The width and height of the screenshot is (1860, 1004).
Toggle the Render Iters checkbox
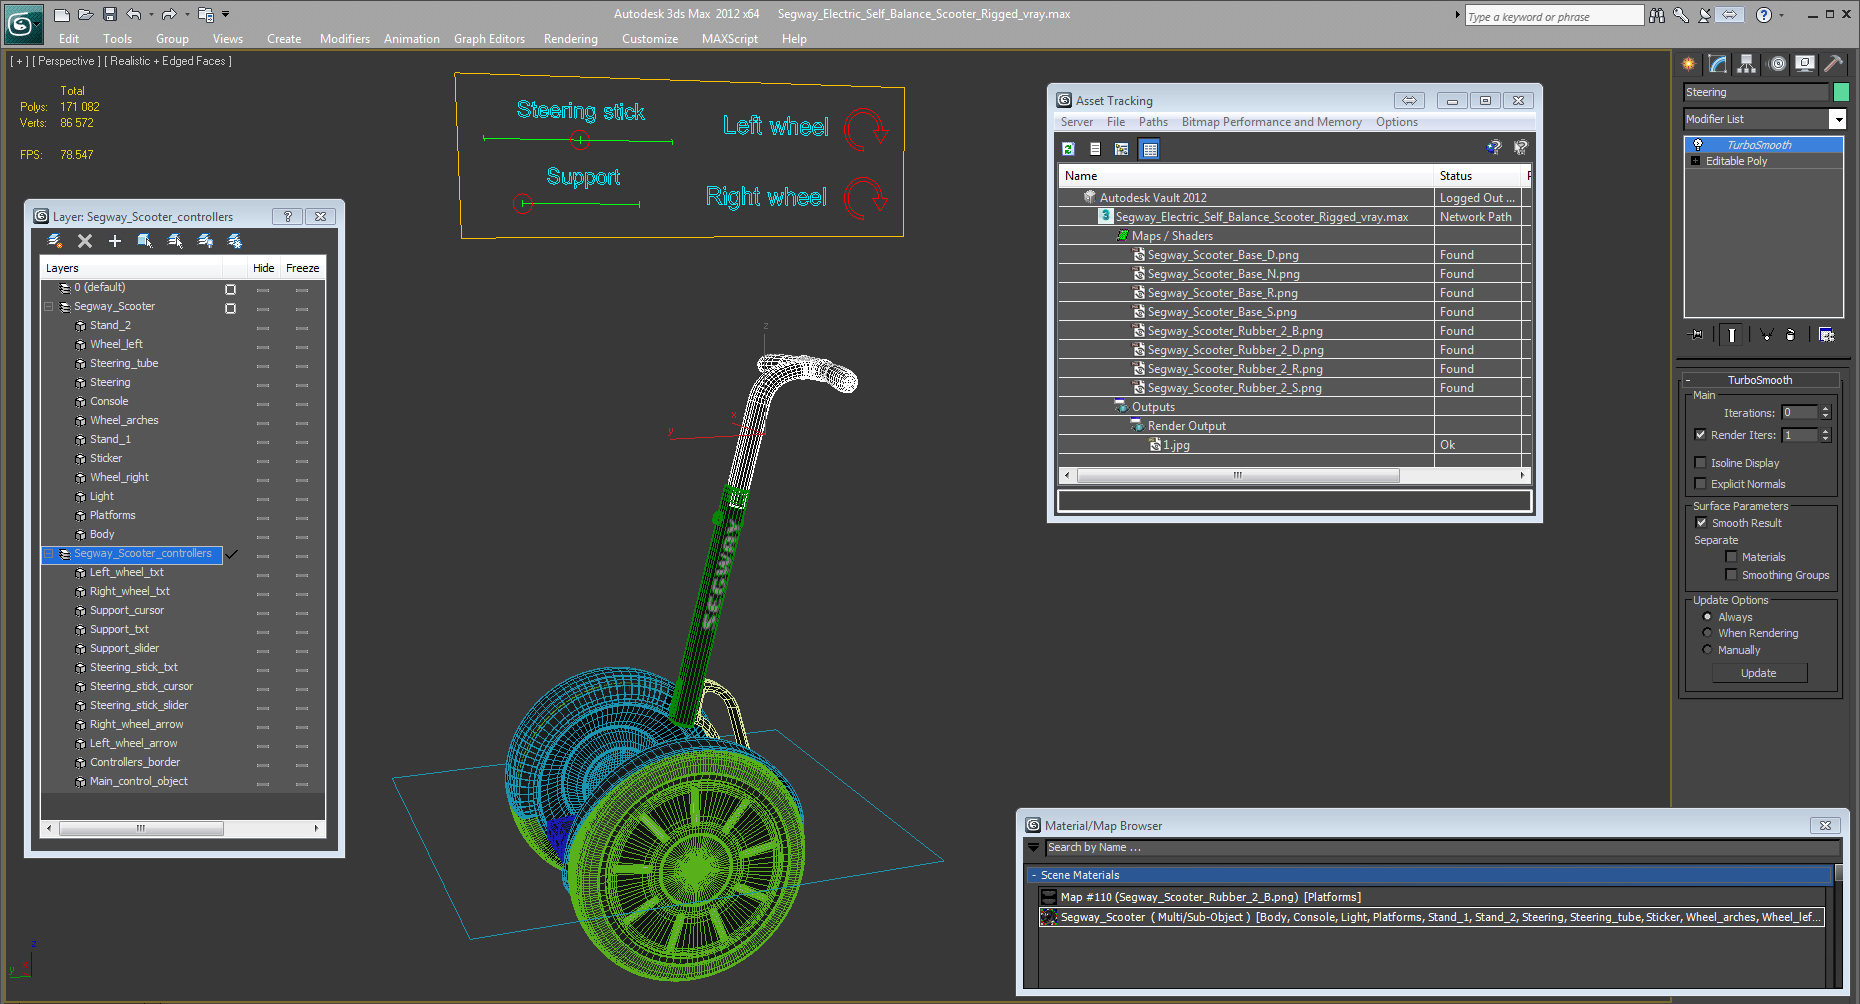tap(1701, 435)
